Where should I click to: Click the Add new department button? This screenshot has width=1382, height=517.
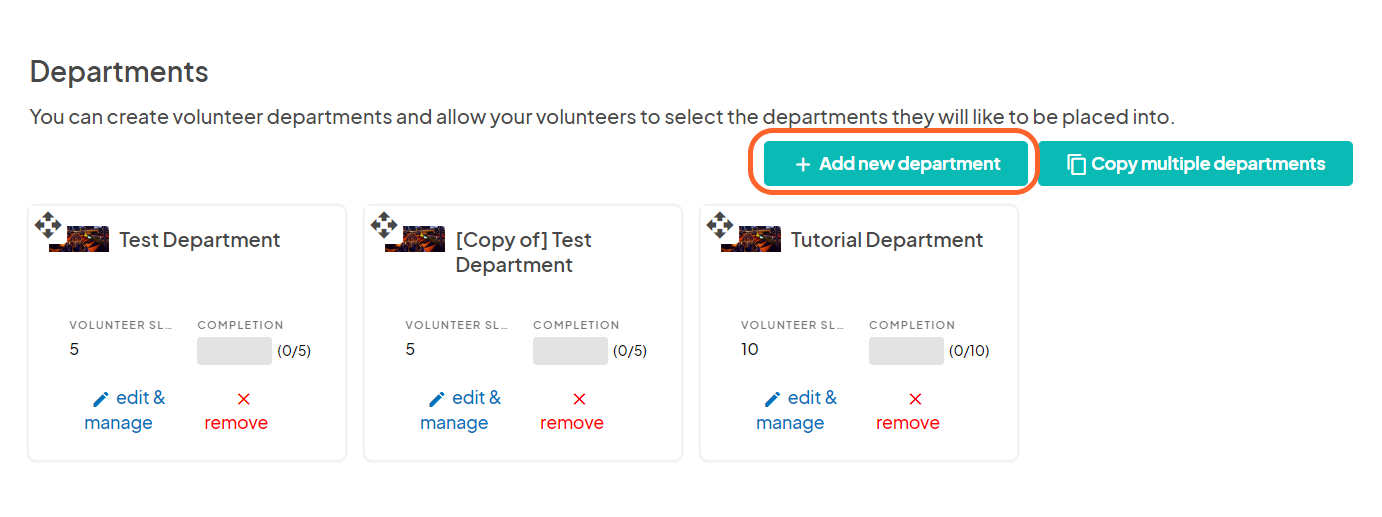coord(896,164)
